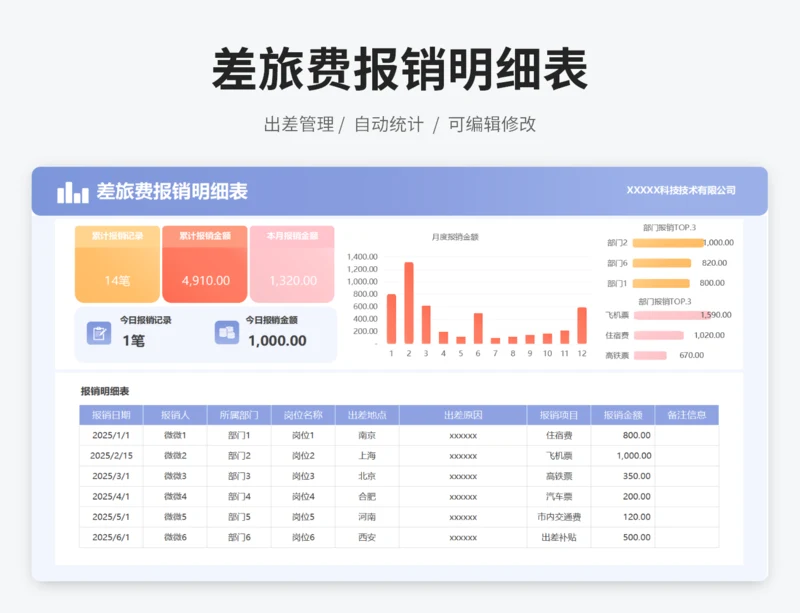Click the 部门2 orange bar
Viewport: 800px width, 613px height.
[668, 243]
